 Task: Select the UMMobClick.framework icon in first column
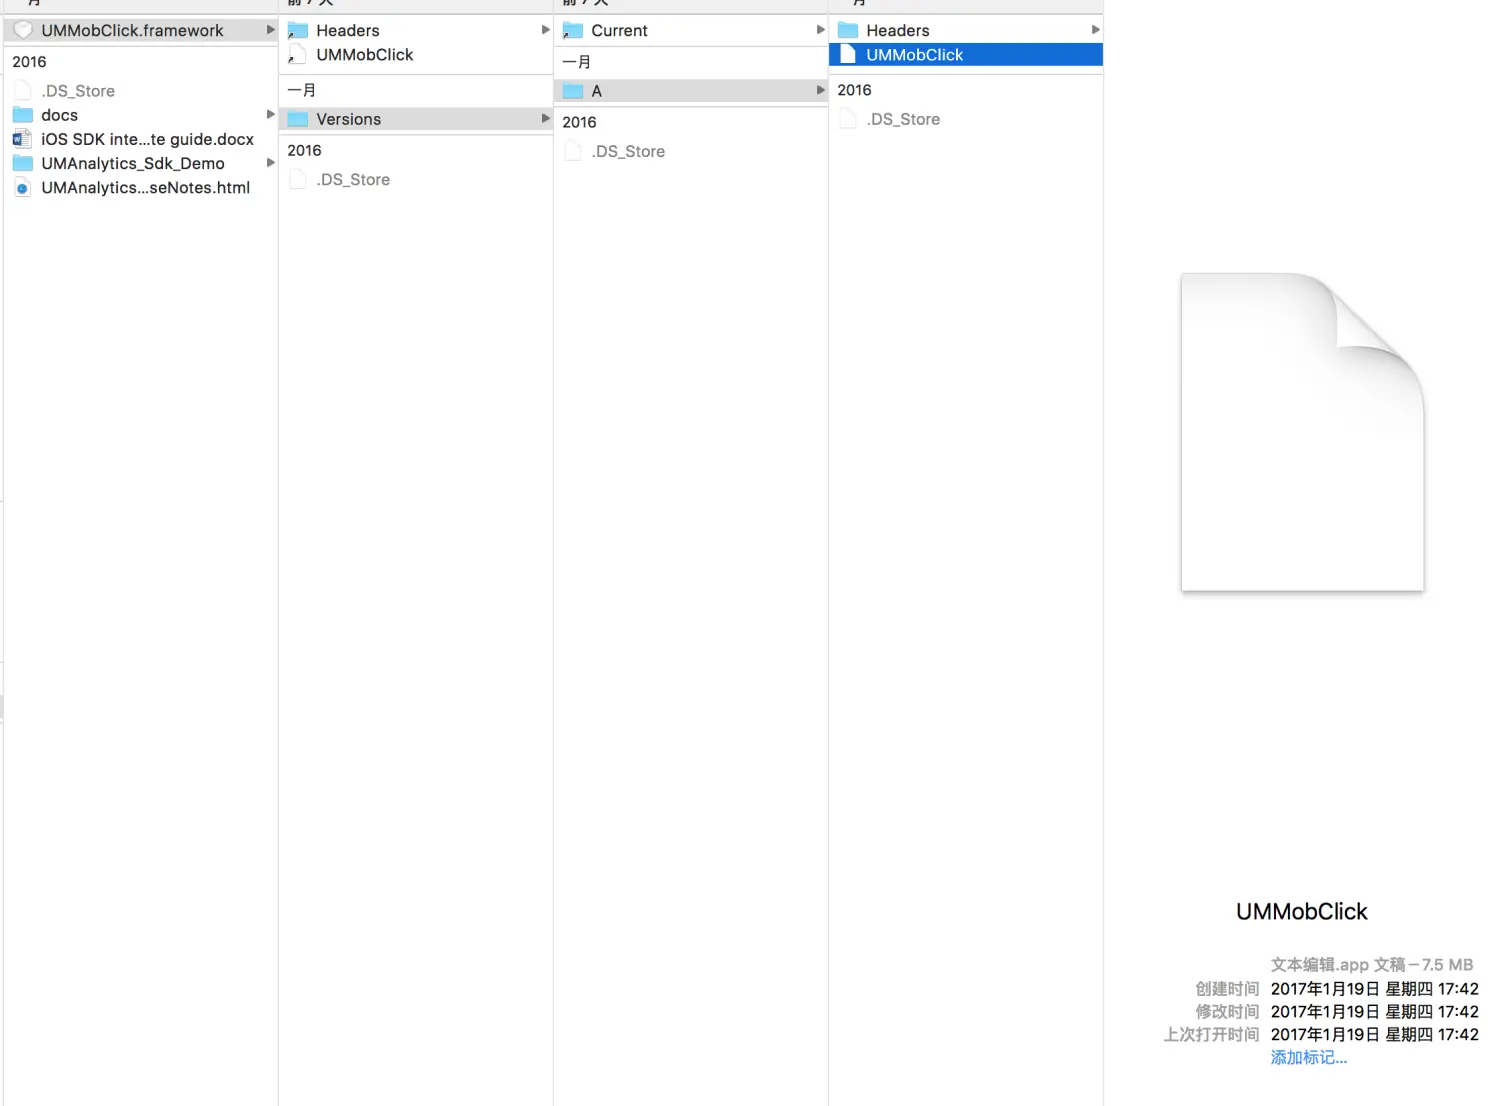coord(23,30)
